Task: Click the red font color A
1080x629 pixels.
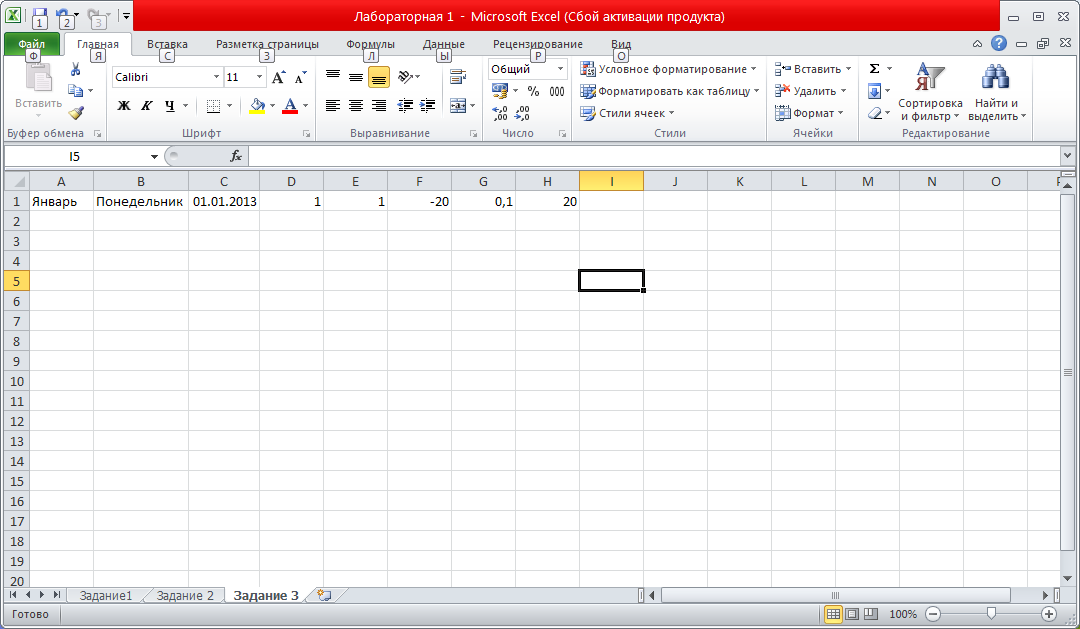Action: (x=290, y=105)
